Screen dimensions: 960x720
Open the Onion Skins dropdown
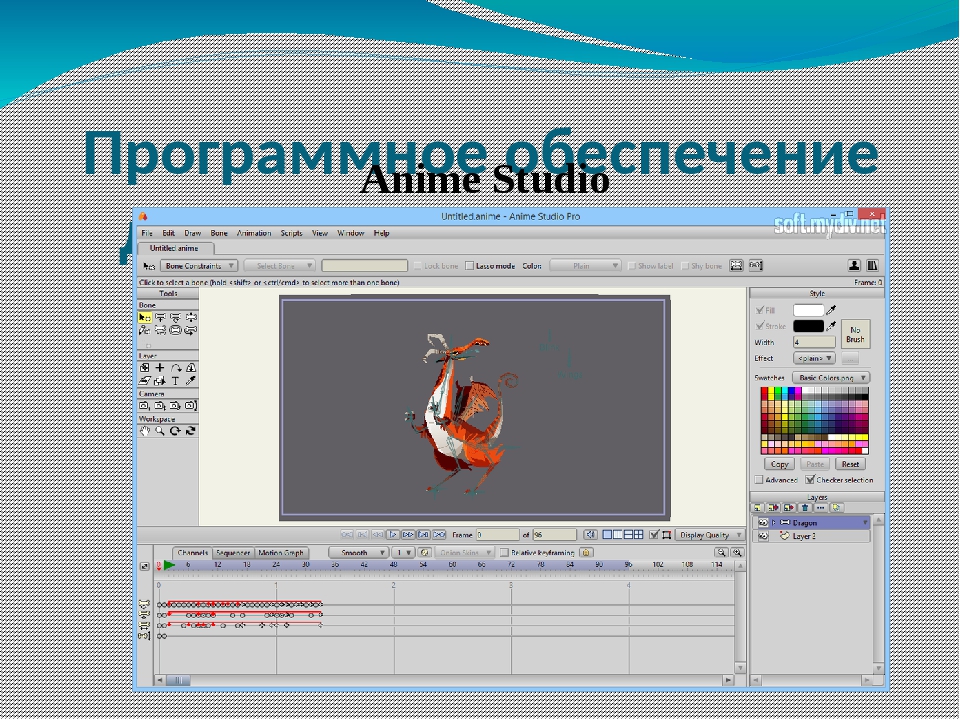(x=464, y=552)
